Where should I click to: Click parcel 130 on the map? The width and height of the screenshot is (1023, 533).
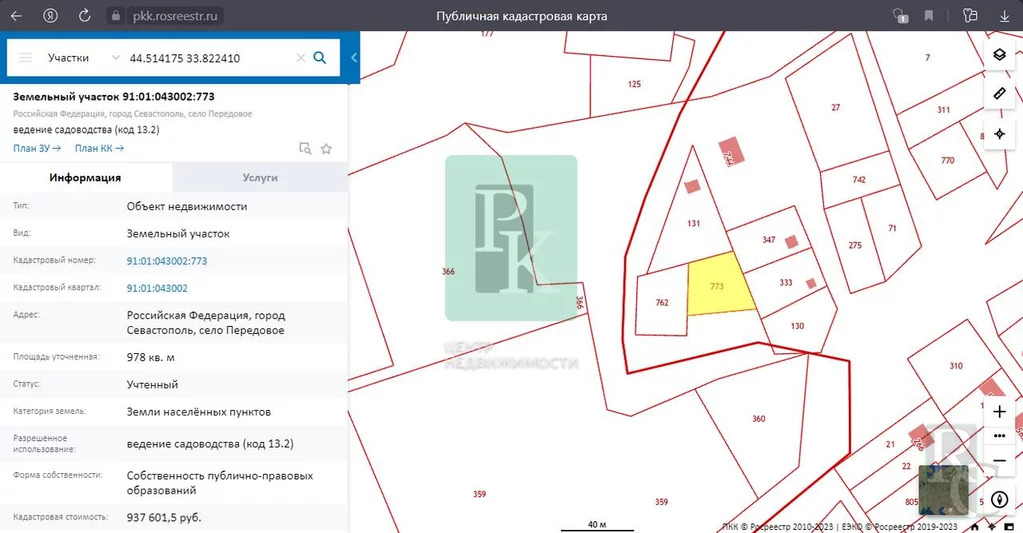coord(797,326)
